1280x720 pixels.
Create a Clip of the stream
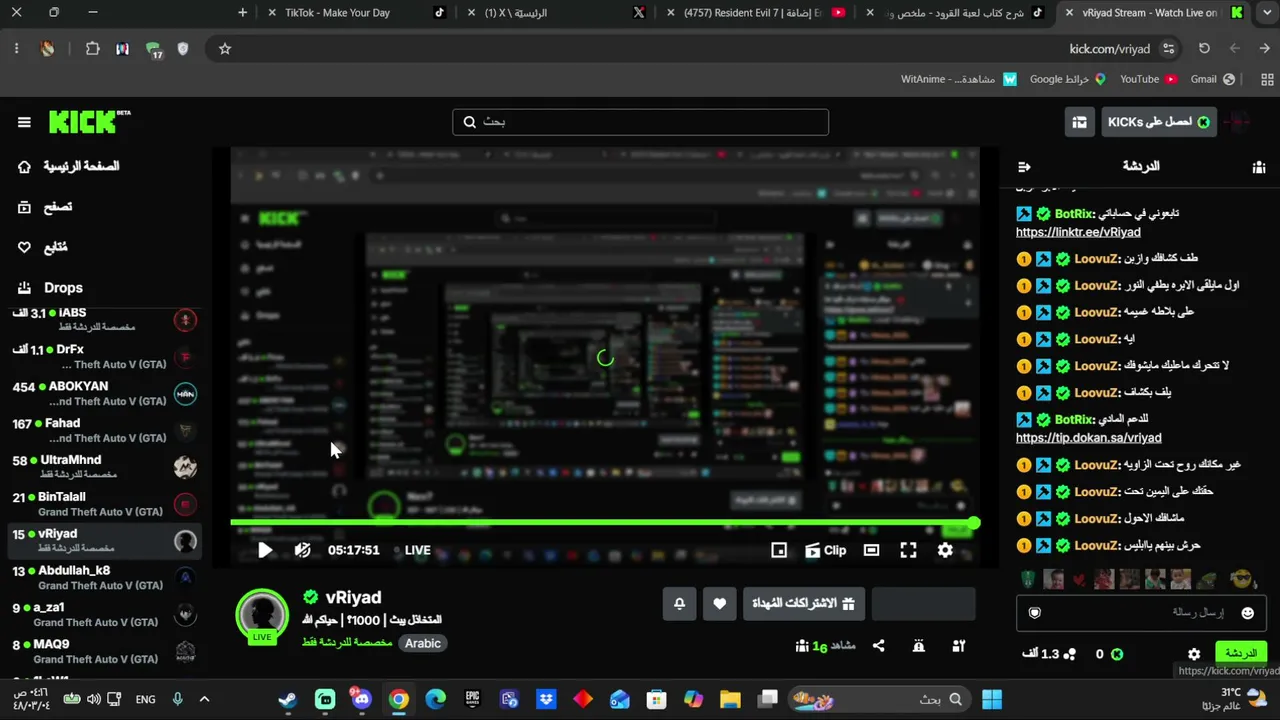(x=826, y=550)
